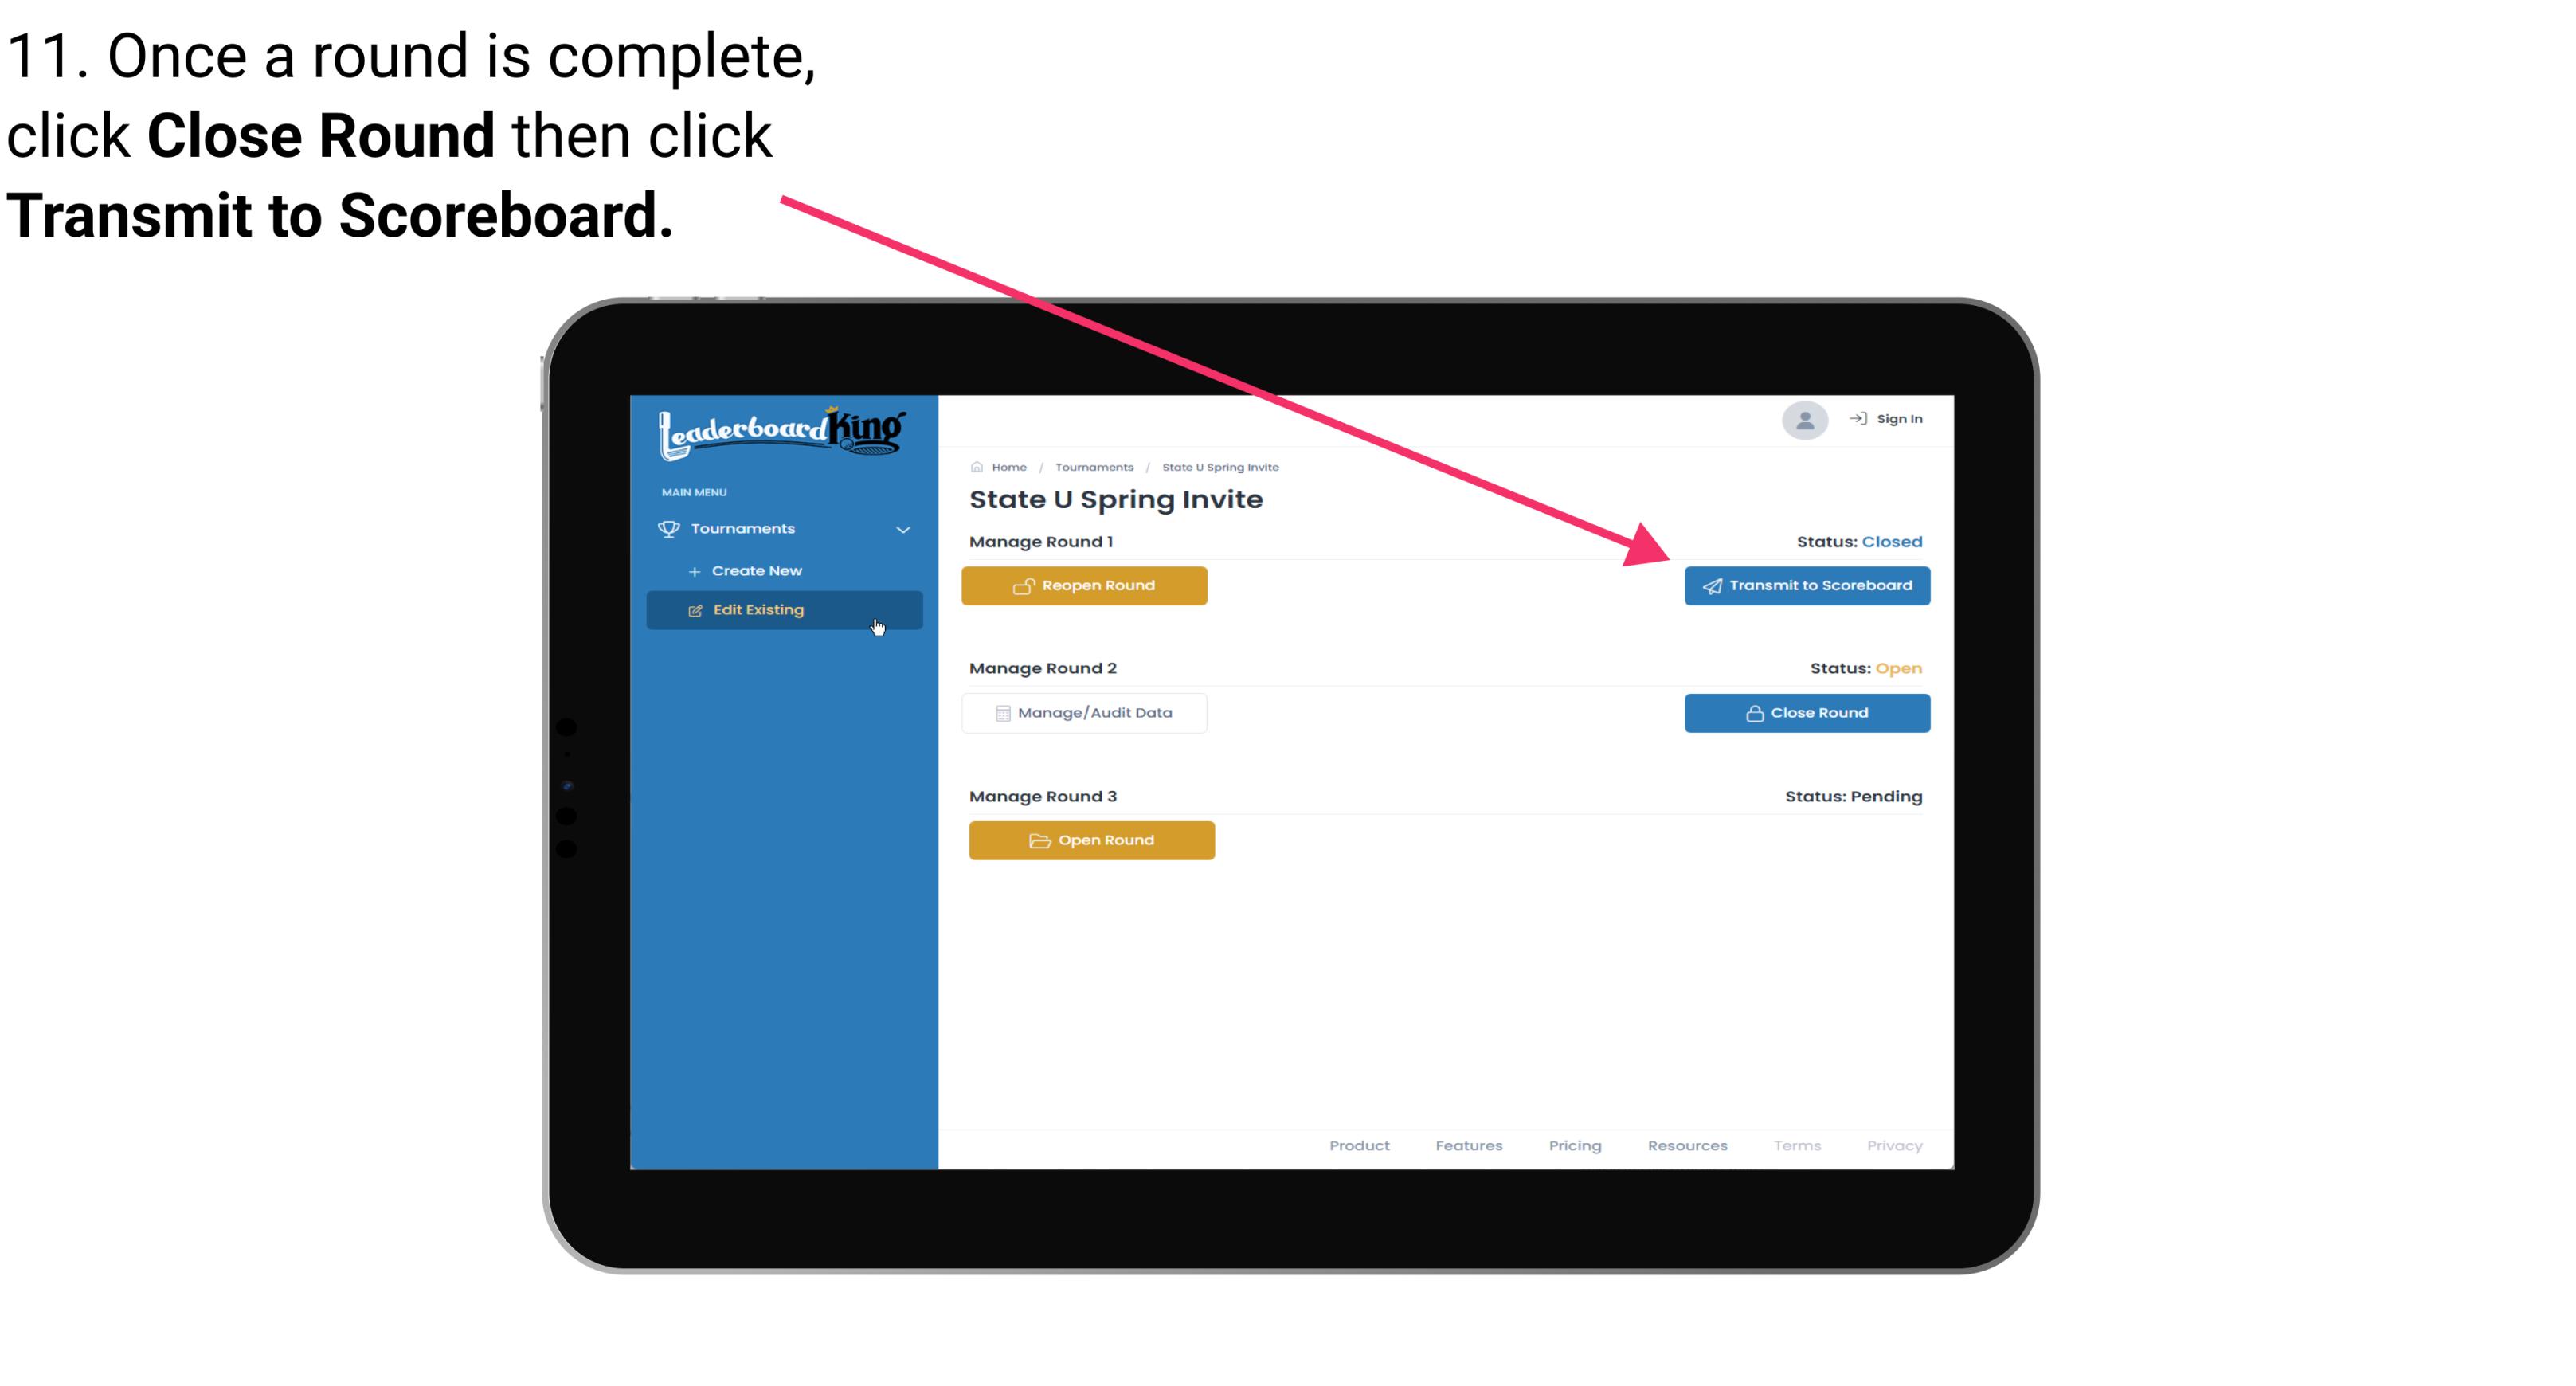Click the Pricing footer link
This screenshot has height=1386, width=2576.
(x=1576, y=1145)
